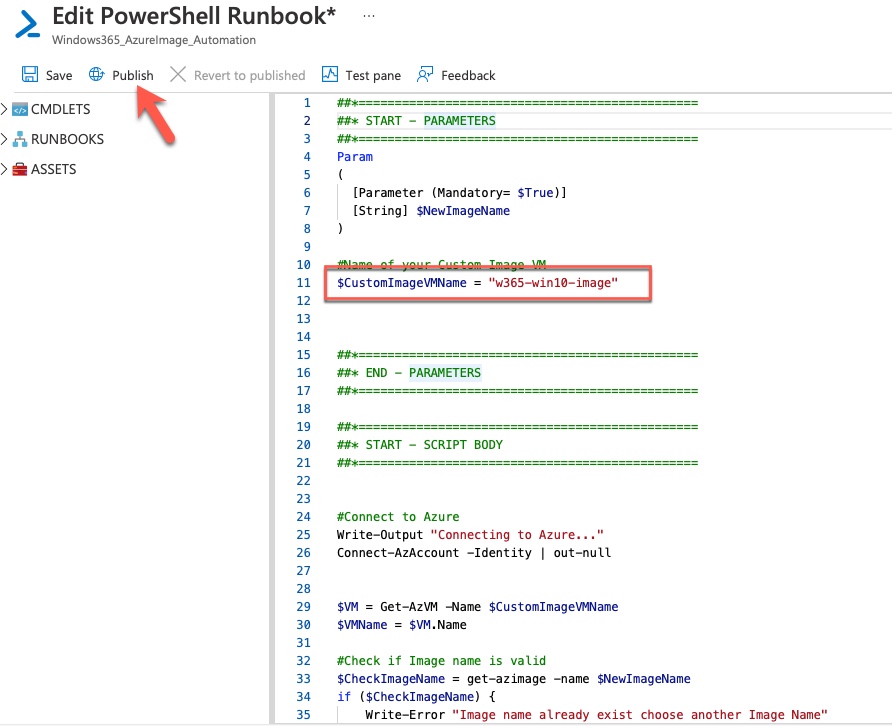
Task: Click the "w365-win10-image" string value
Action: tap(553, 283)
